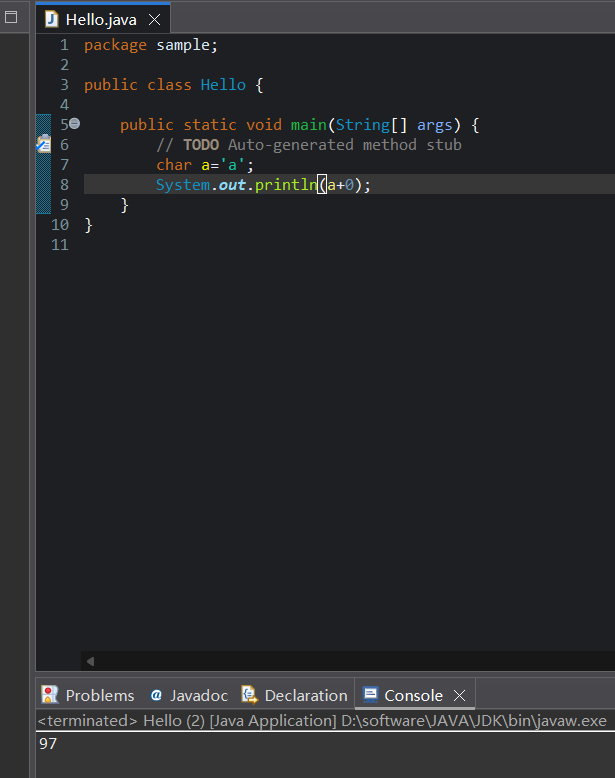Close the Hello.java editor tab
Viewport: 615px width, 778px height.
[x=154, y=20]
